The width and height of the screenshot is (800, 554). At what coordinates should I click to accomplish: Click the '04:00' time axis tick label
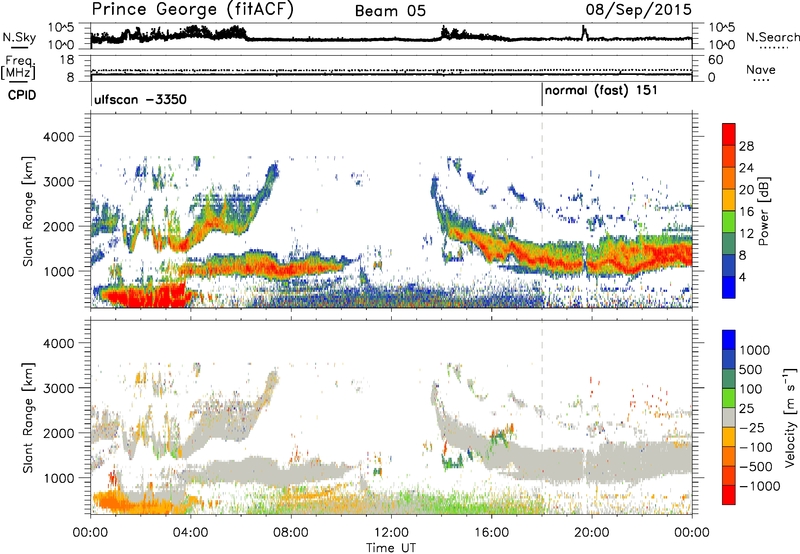click(191, 533)
